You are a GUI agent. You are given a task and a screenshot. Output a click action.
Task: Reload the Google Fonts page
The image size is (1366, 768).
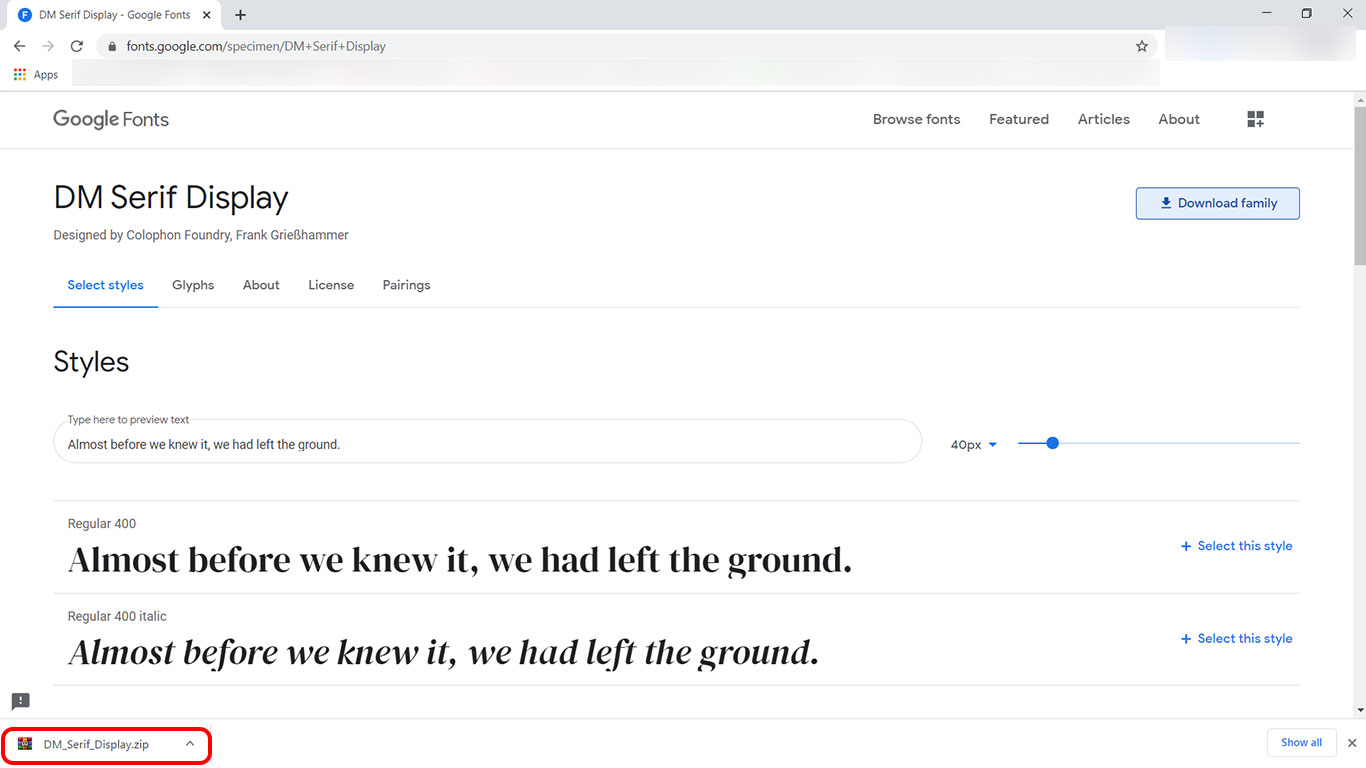point(77,46)
